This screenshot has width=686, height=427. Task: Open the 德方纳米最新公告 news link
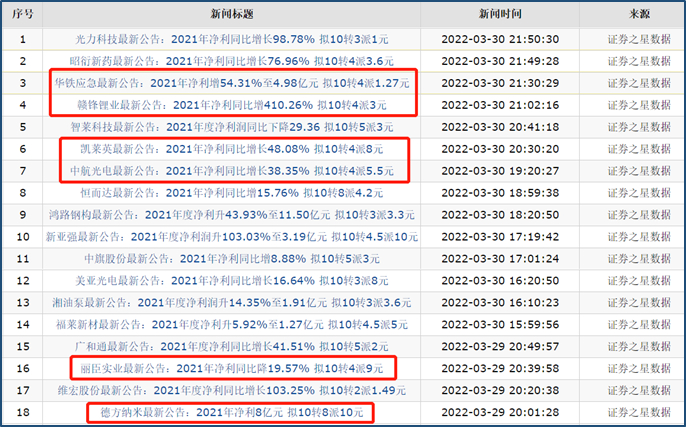point(232,412)
